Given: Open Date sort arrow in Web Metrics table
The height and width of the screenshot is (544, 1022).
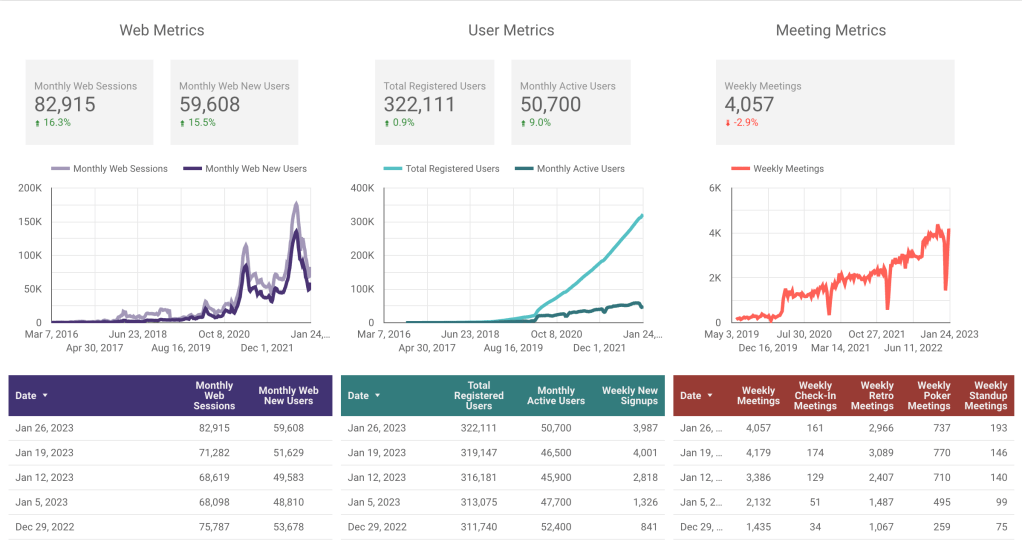Looking at the screenshot, I should [45, 396].
